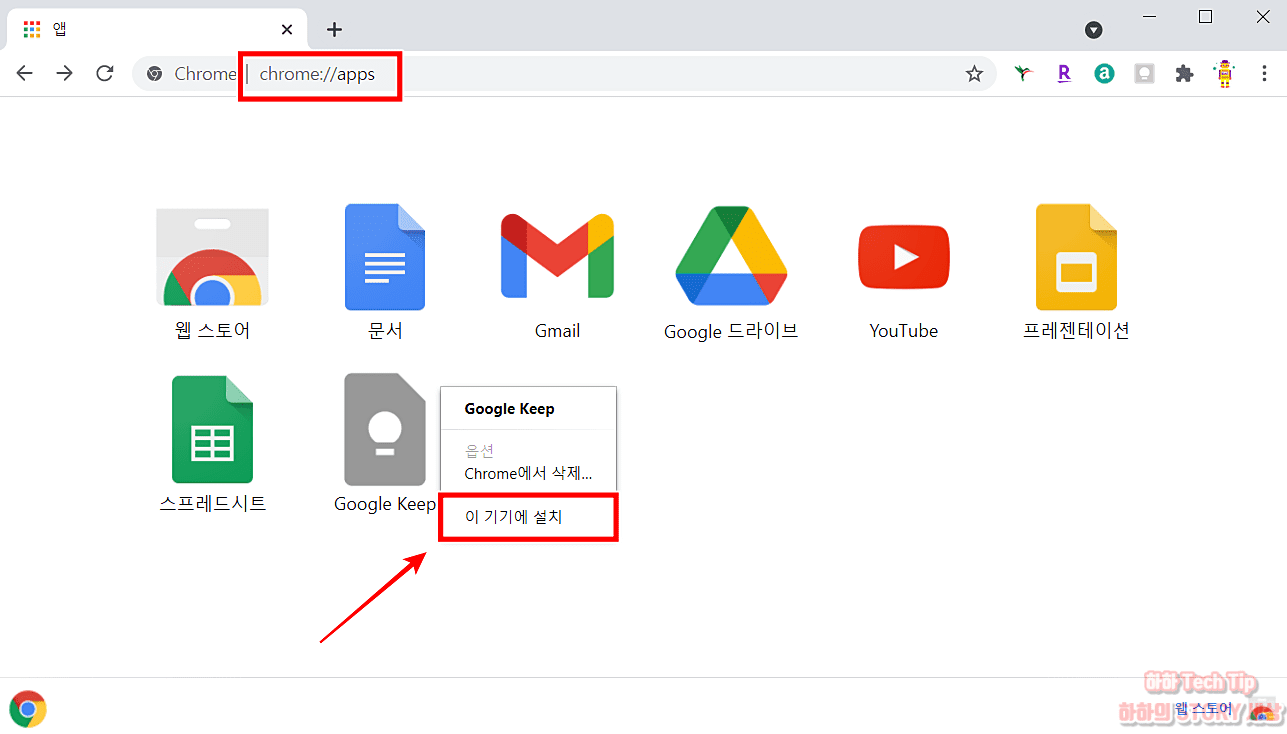
Task: Click the circled dropdown arrow in the title bar
Action: tap(1094, 30)
